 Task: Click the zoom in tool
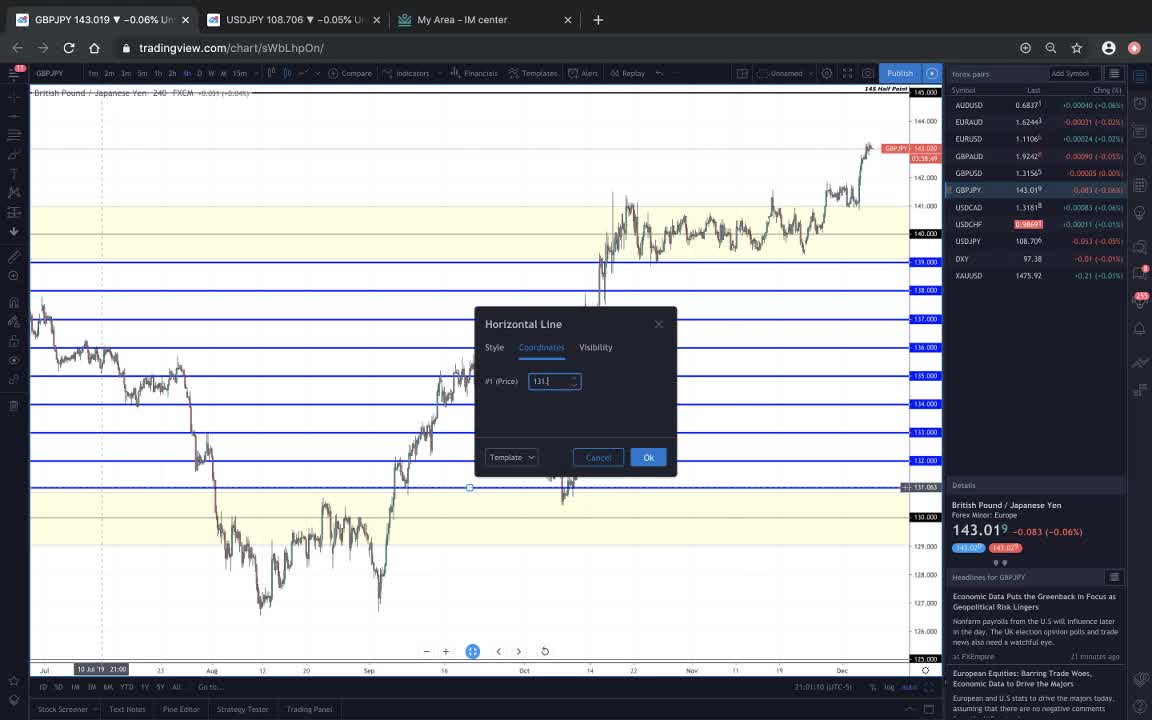(14, 276)
